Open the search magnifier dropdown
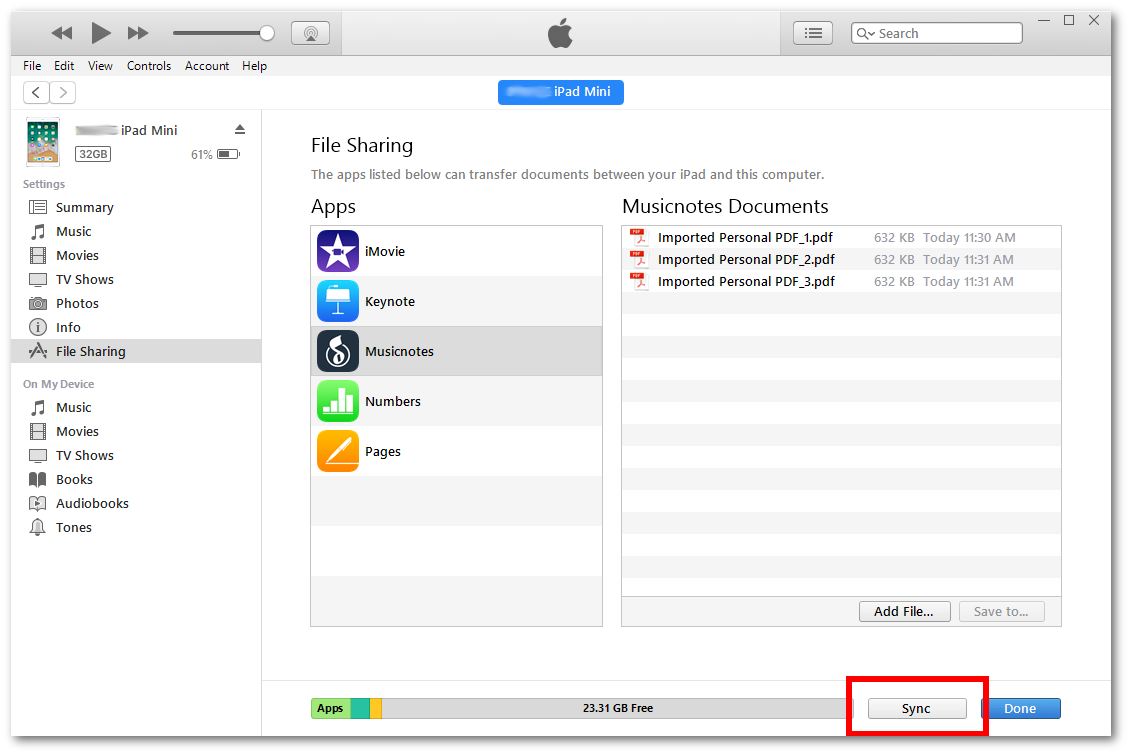Screen dimensions: 1130x755 tap(866, 33)
